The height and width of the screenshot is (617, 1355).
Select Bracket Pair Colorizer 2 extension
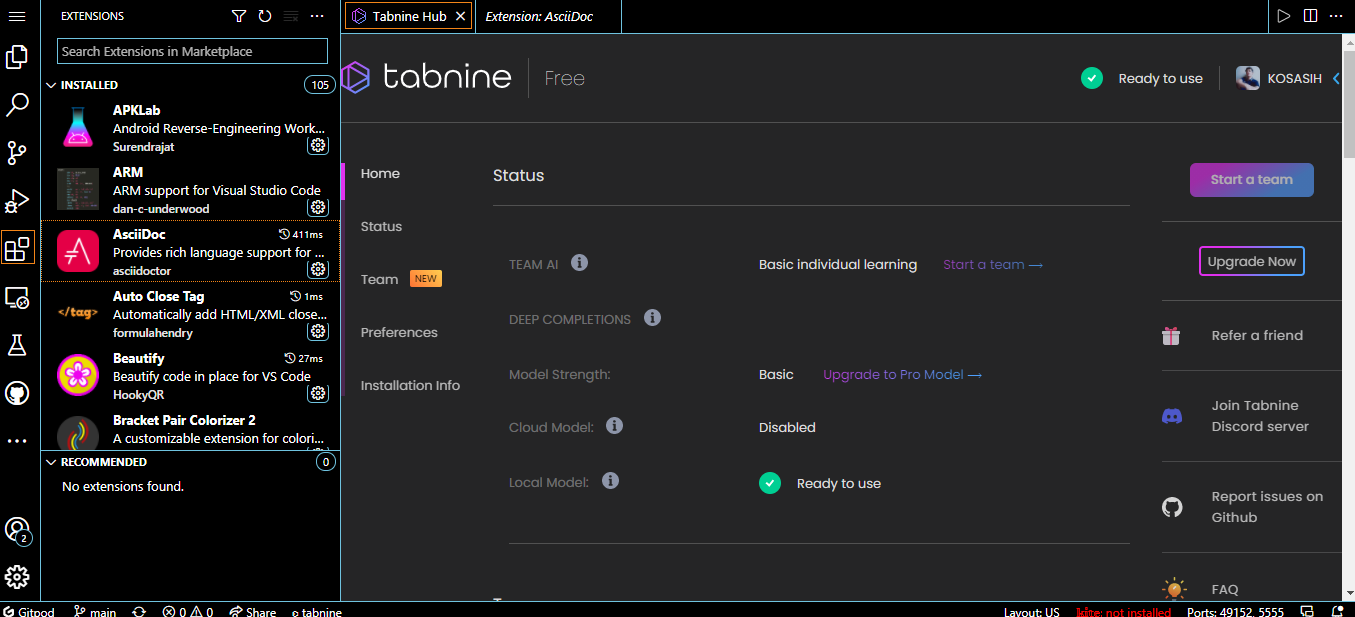click(x=190, y=429)
